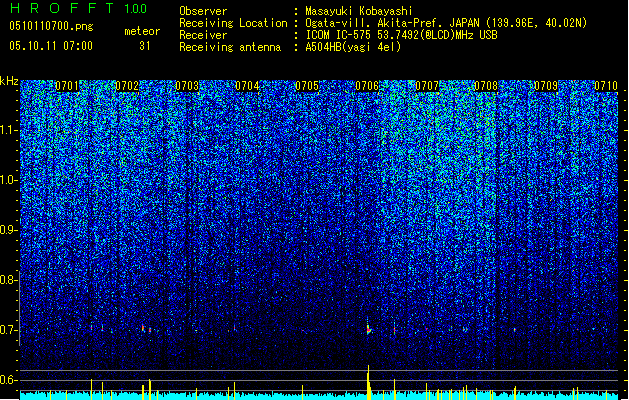The width and height of the screenshot is (629, 400).
Task: Click the 'Receiving antenna' label
Action: [230, 47]
